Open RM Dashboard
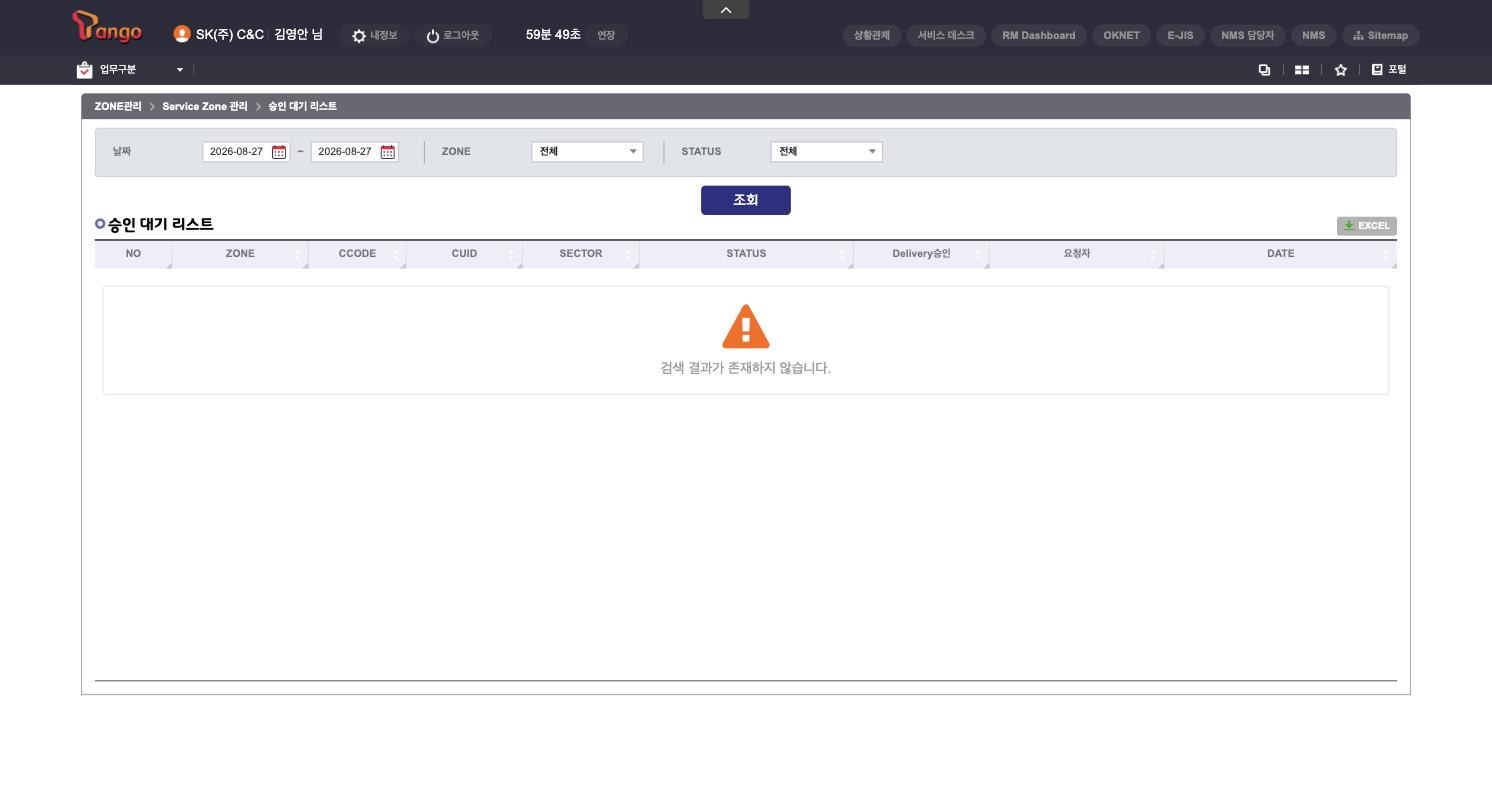This screenshot has height=812, width=1492. tap(1039, 36)
